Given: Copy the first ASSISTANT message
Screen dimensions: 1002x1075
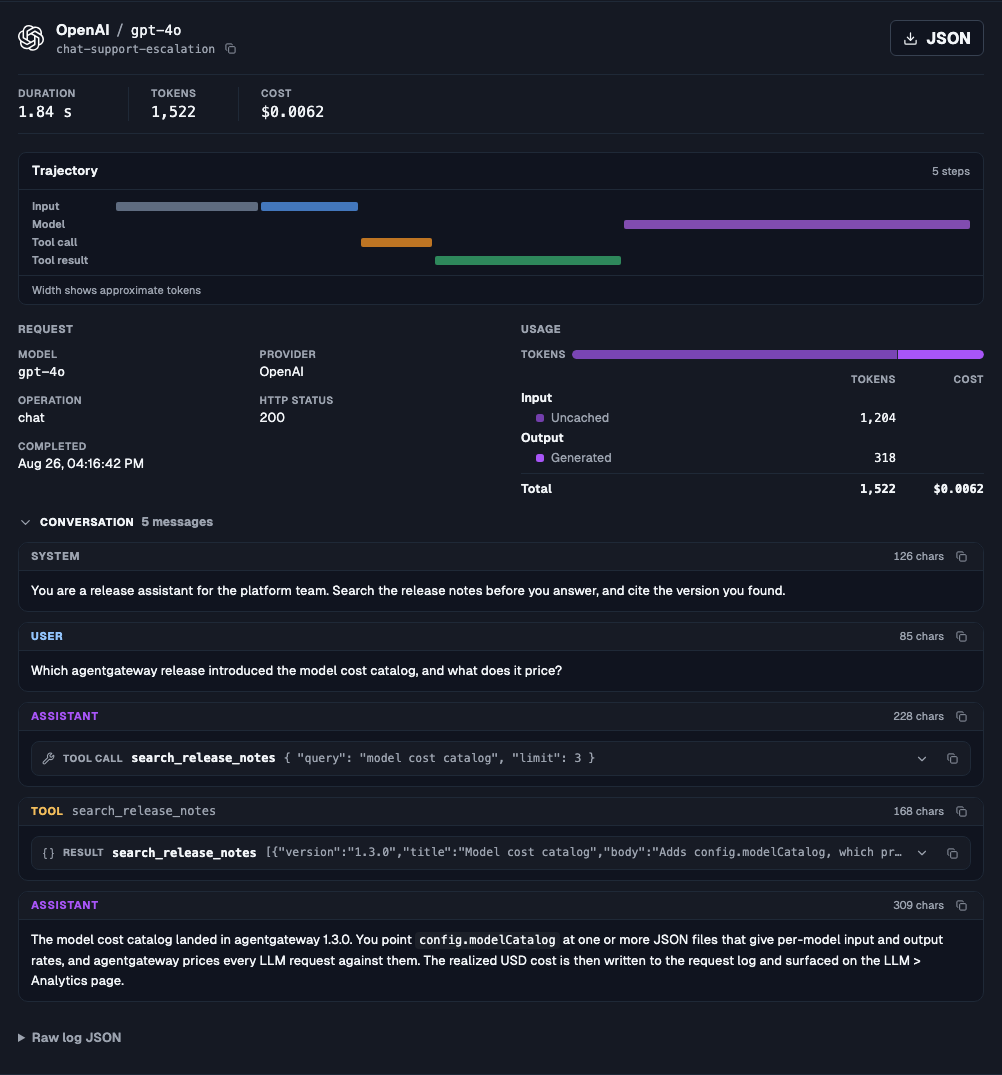Looking at the screenshot, I should [x=962, y=716].
